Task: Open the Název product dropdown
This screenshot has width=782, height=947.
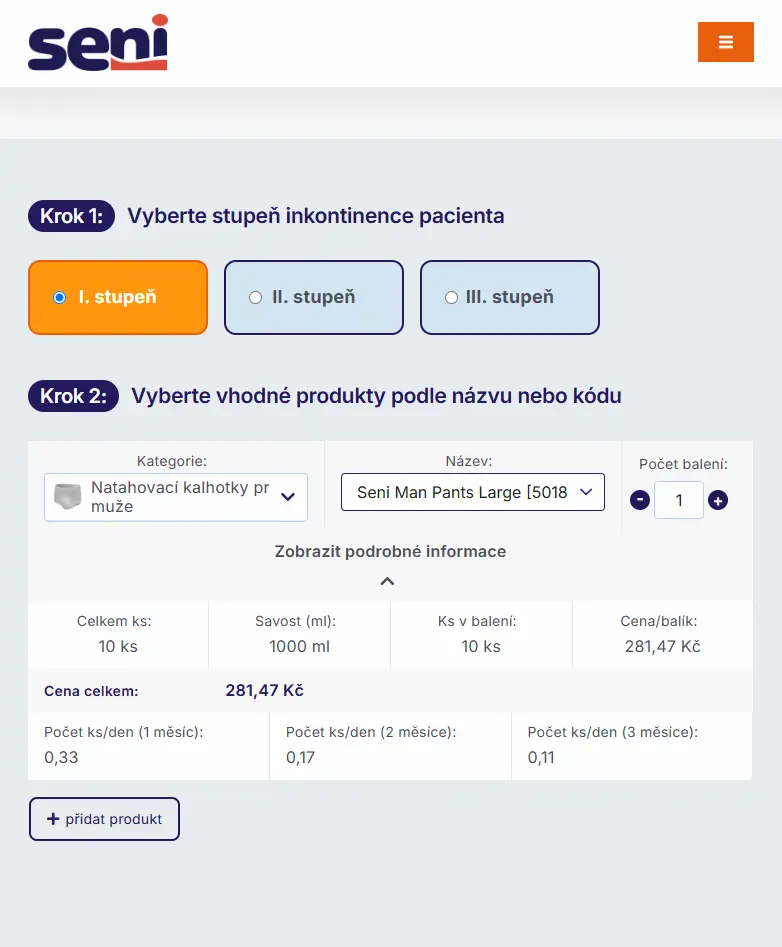Action: (x=473, y=492)
